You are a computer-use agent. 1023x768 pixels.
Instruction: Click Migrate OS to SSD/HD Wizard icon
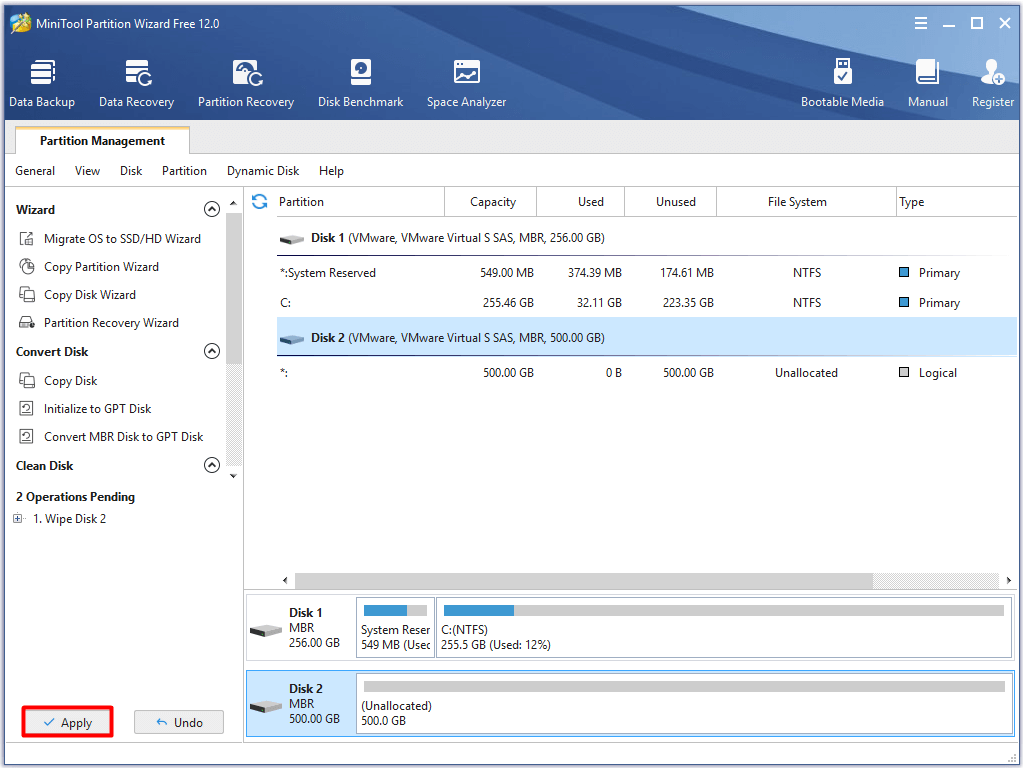[x=27, y=239]
